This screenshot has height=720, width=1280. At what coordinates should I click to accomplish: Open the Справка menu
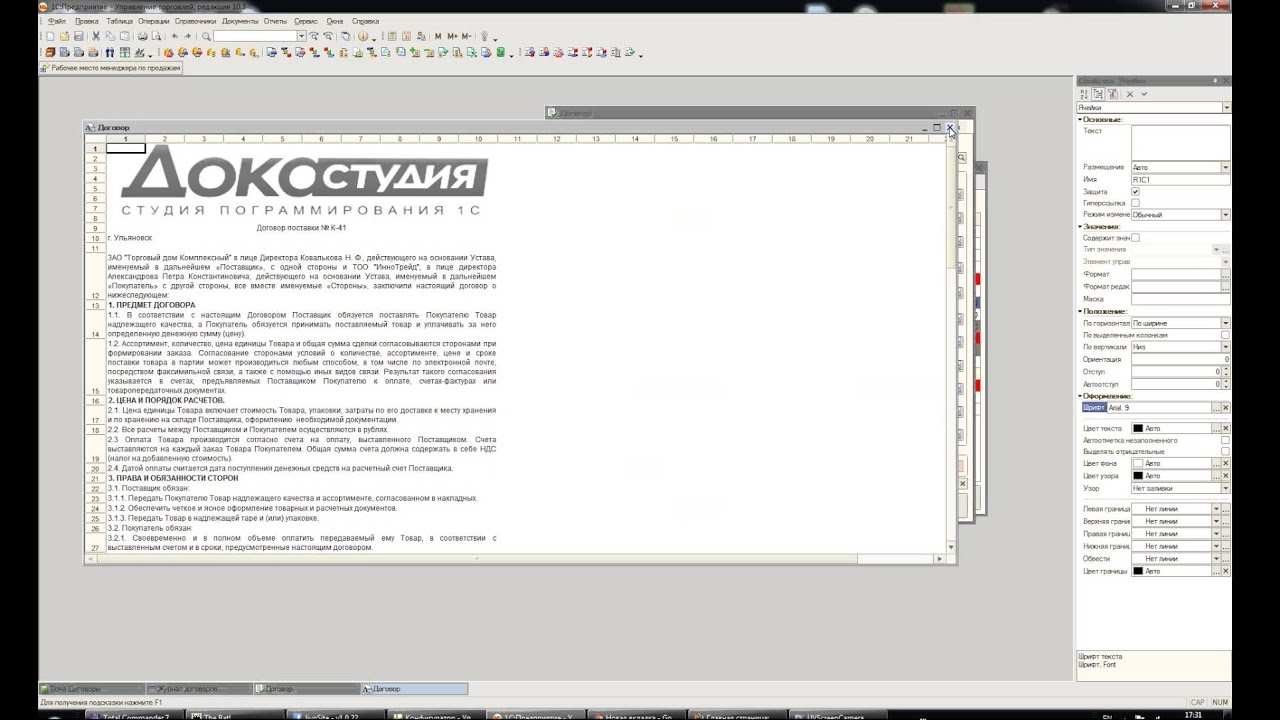pyautogui.click(x=365, y=21)
